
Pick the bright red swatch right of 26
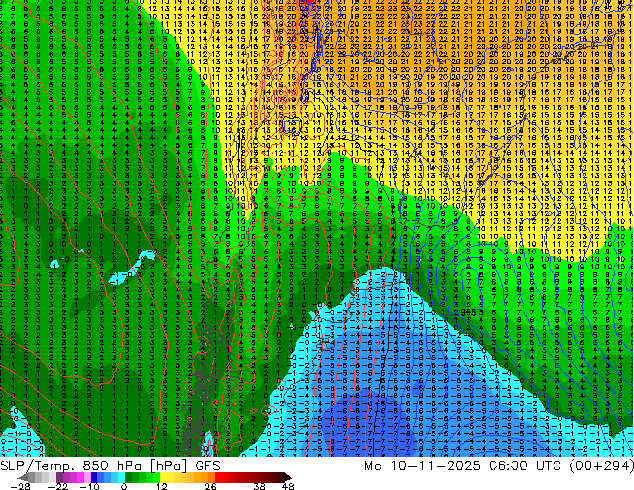(x=218, y=477)
